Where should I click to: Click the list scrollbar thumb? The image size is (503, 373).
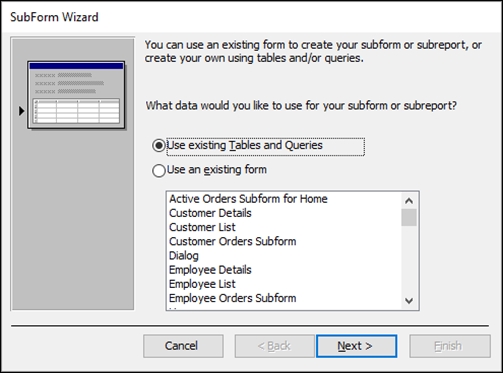pyautogui.click(x=409, y=217)
